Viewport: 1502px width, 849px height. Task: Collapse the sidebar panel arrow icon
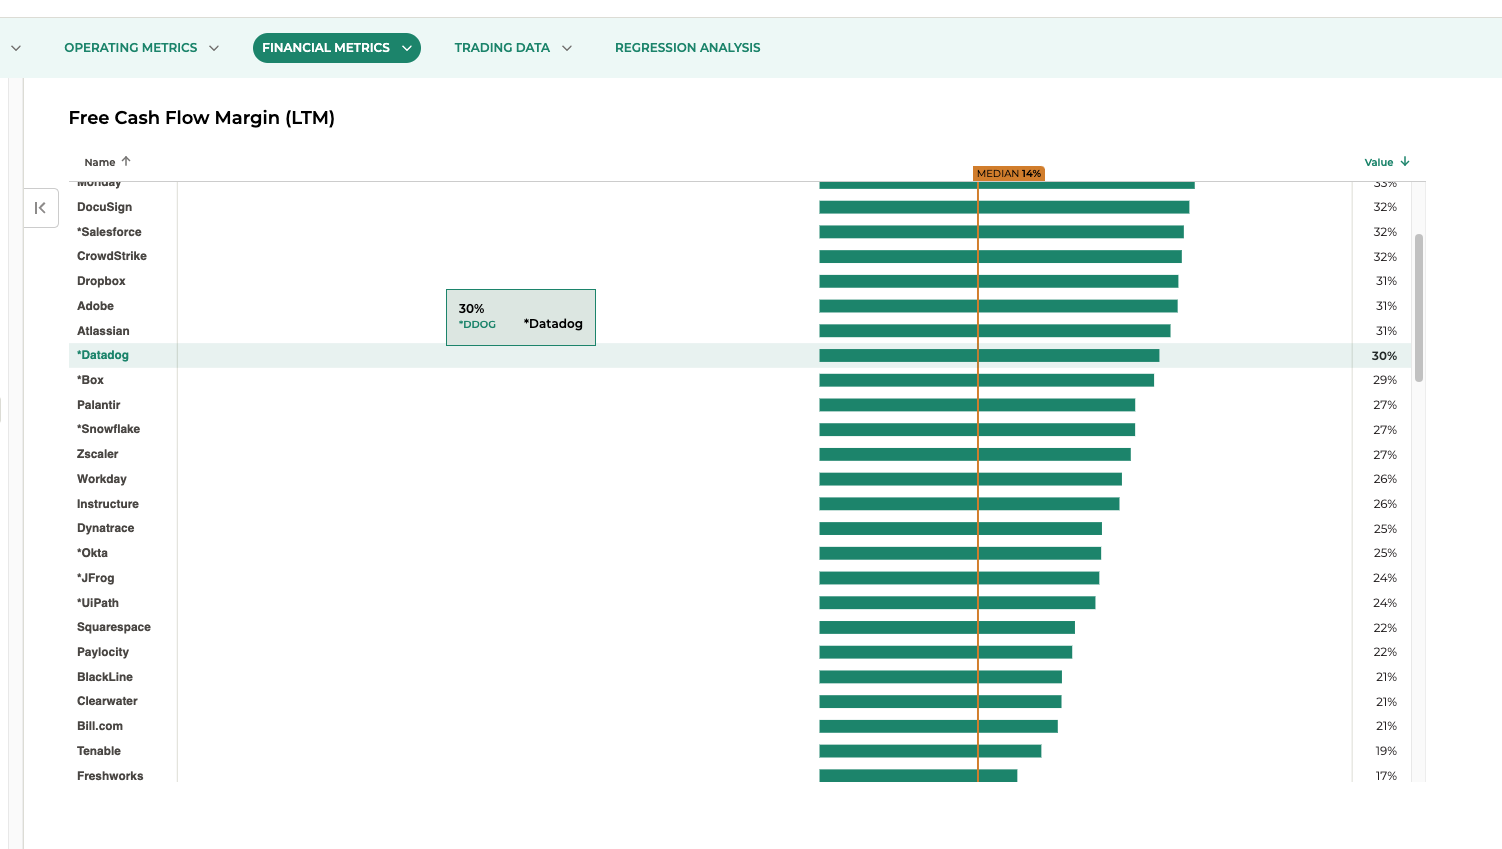(40, 208)
